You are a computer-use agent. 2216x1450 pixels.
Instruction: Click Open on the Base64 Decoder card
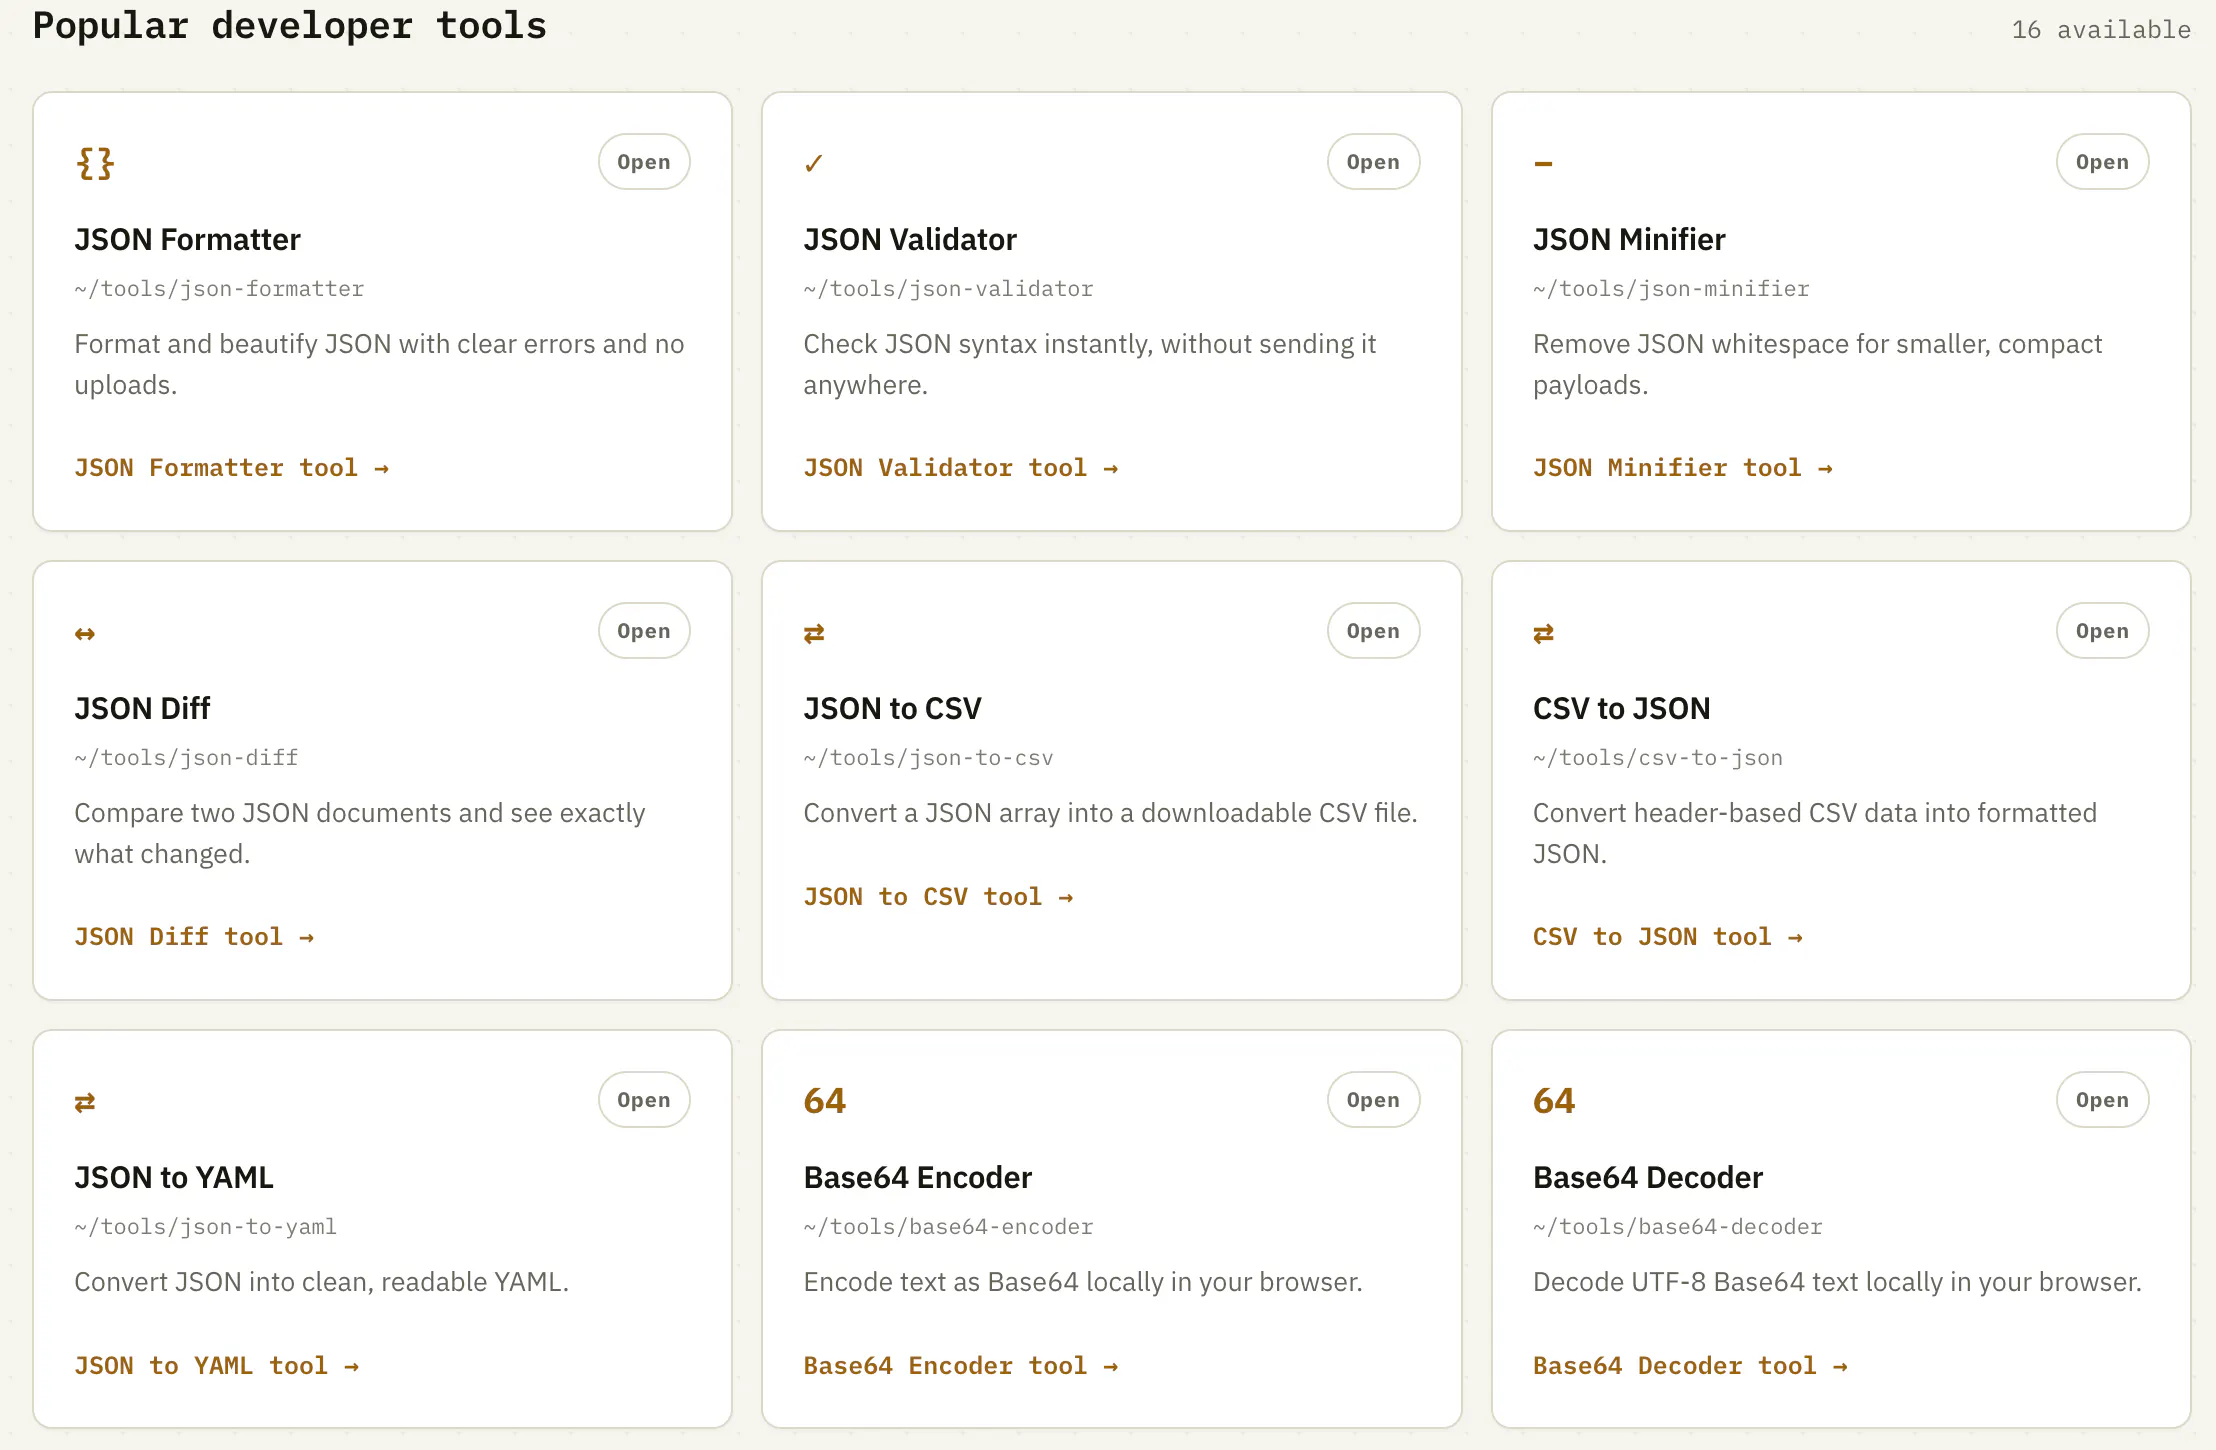click(x=2102, y=1100)
